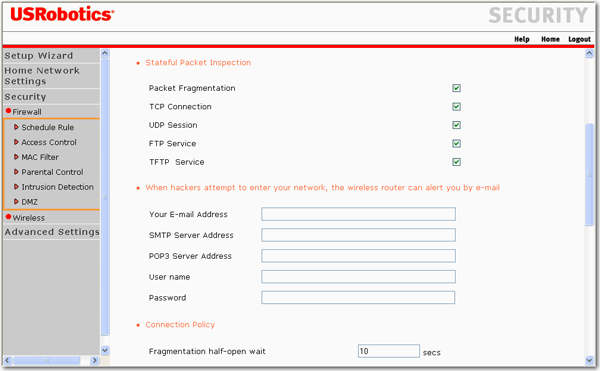This screenshot has width=600, height=371.
Task: Click the SMTP Server Address field
Action: [358, 235]
